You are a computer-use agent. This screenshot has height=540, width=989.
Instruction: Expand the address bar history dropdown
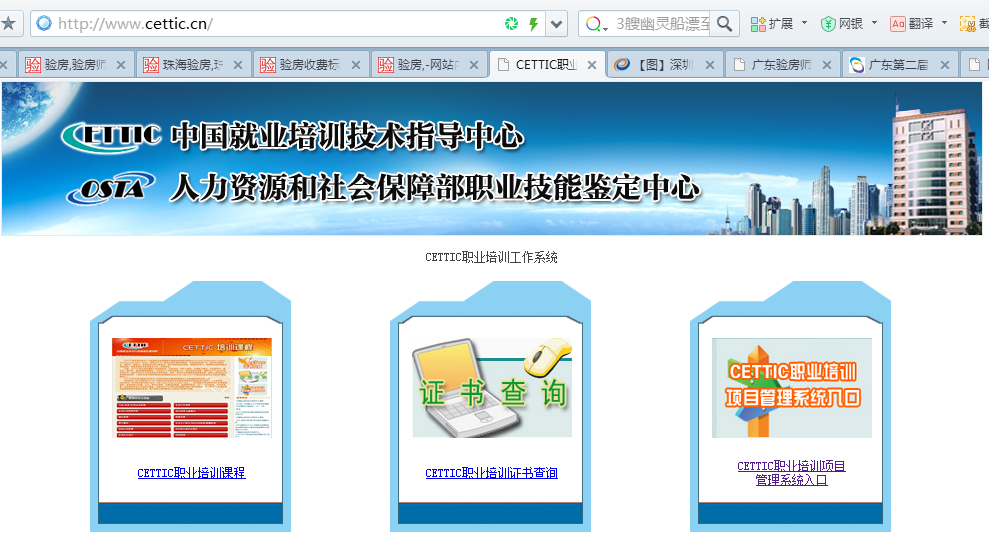[556, 24]
